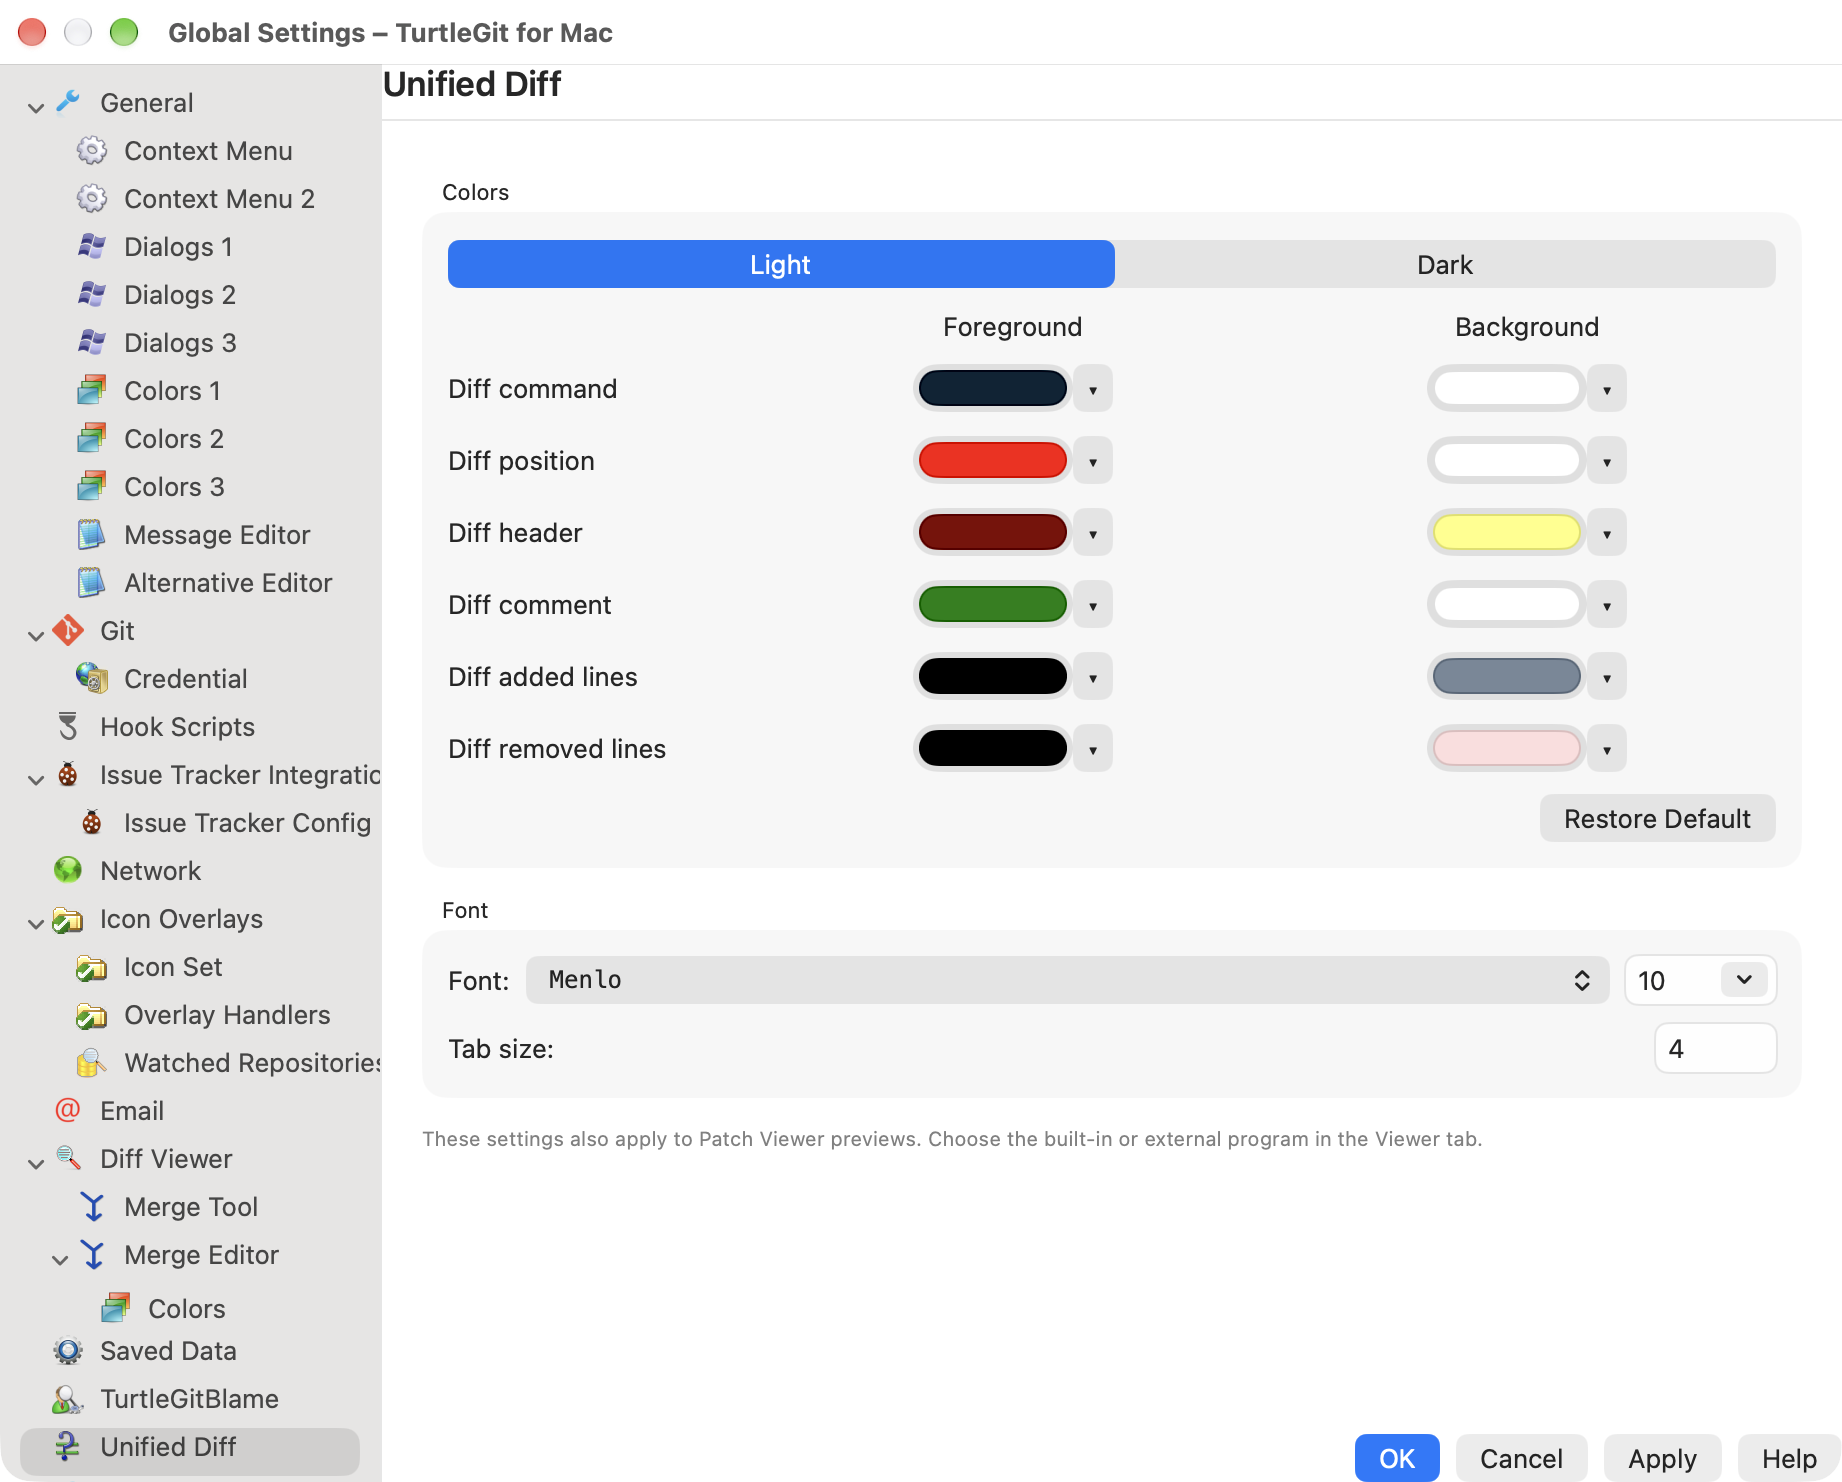Collapse the Merge Editor subtree

(x=60, y=1258)
